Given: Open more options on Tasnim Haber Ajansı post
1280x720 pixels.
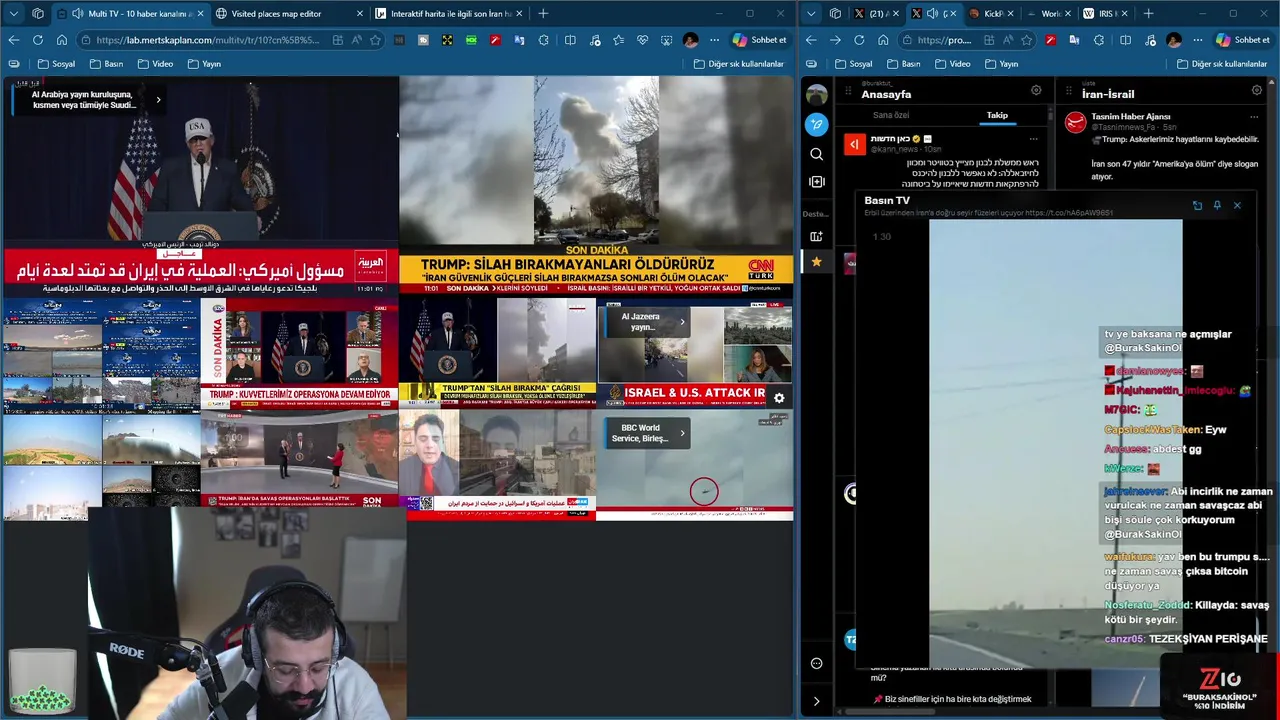Looking at the screenshot, I should coord(1254,118).
